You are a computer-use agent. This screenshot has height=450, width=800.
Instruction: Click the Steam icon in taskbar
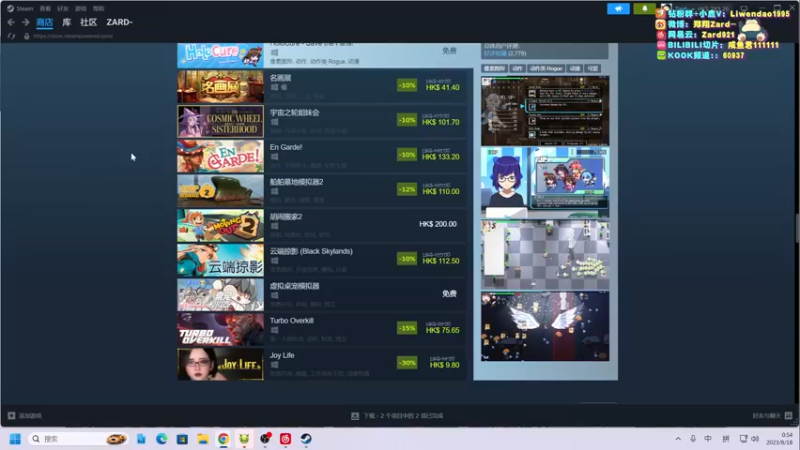(306, 439)
